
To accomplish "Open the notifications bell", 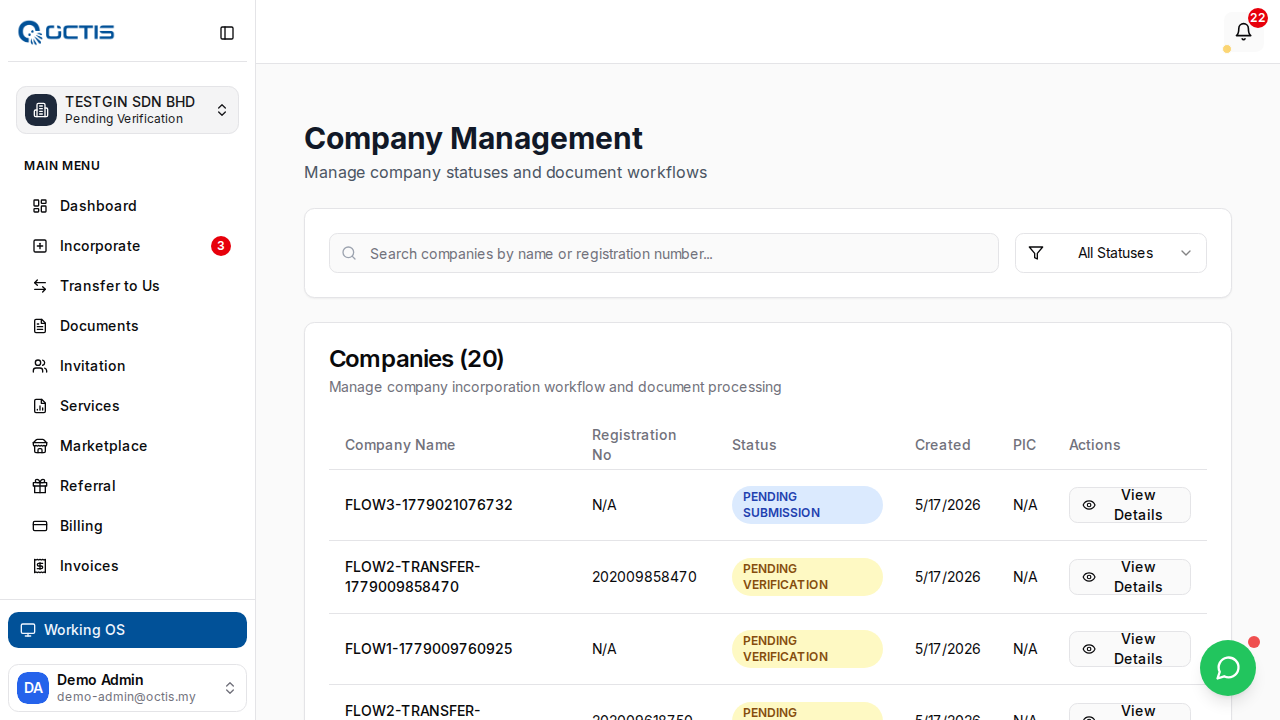I will pos(1243,32).
